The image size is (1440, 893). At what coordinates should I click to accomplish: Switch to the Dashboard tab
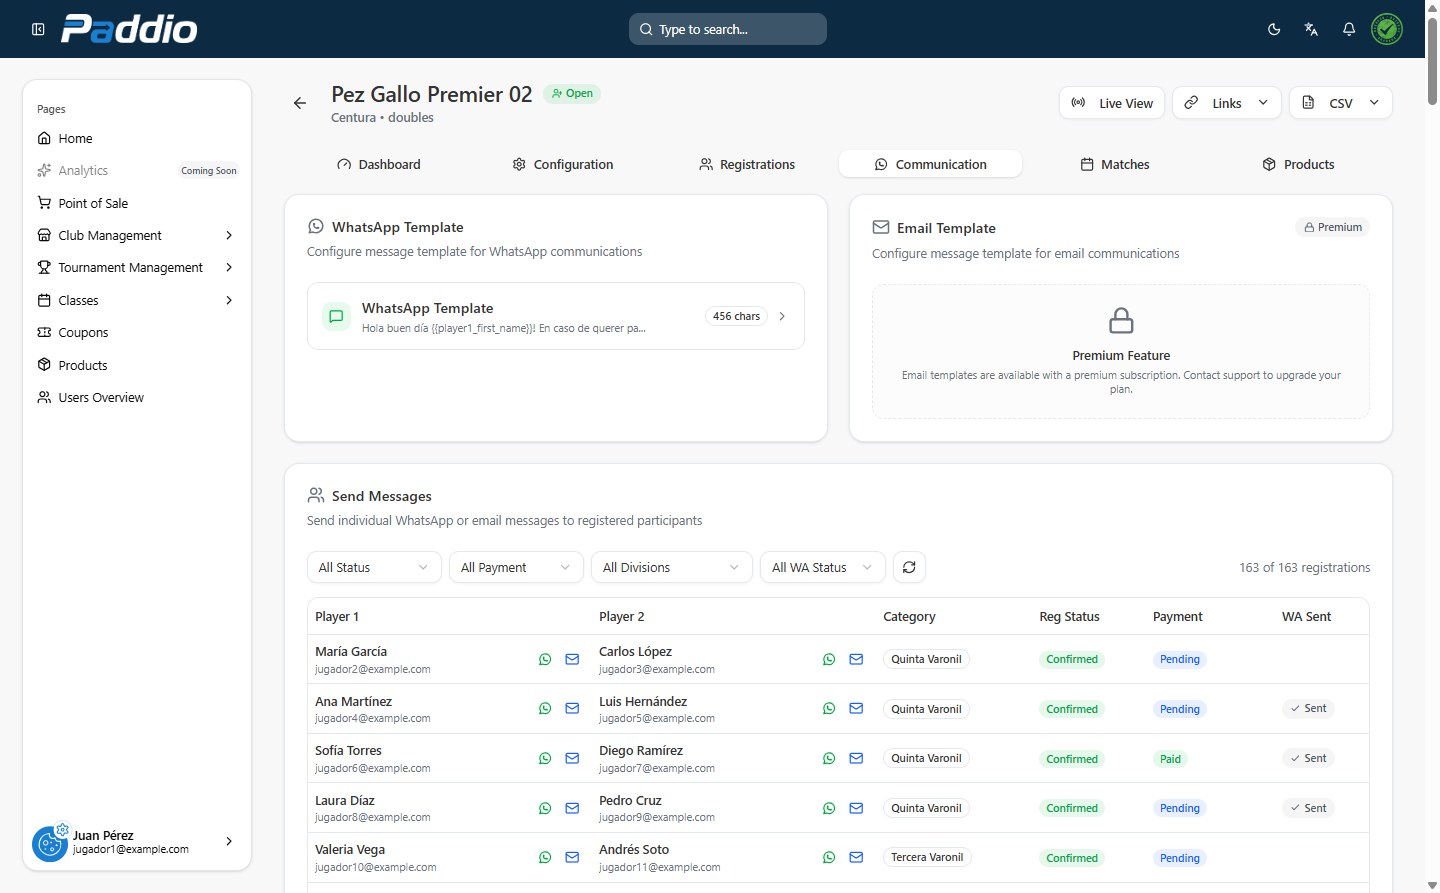click(378, 164)
